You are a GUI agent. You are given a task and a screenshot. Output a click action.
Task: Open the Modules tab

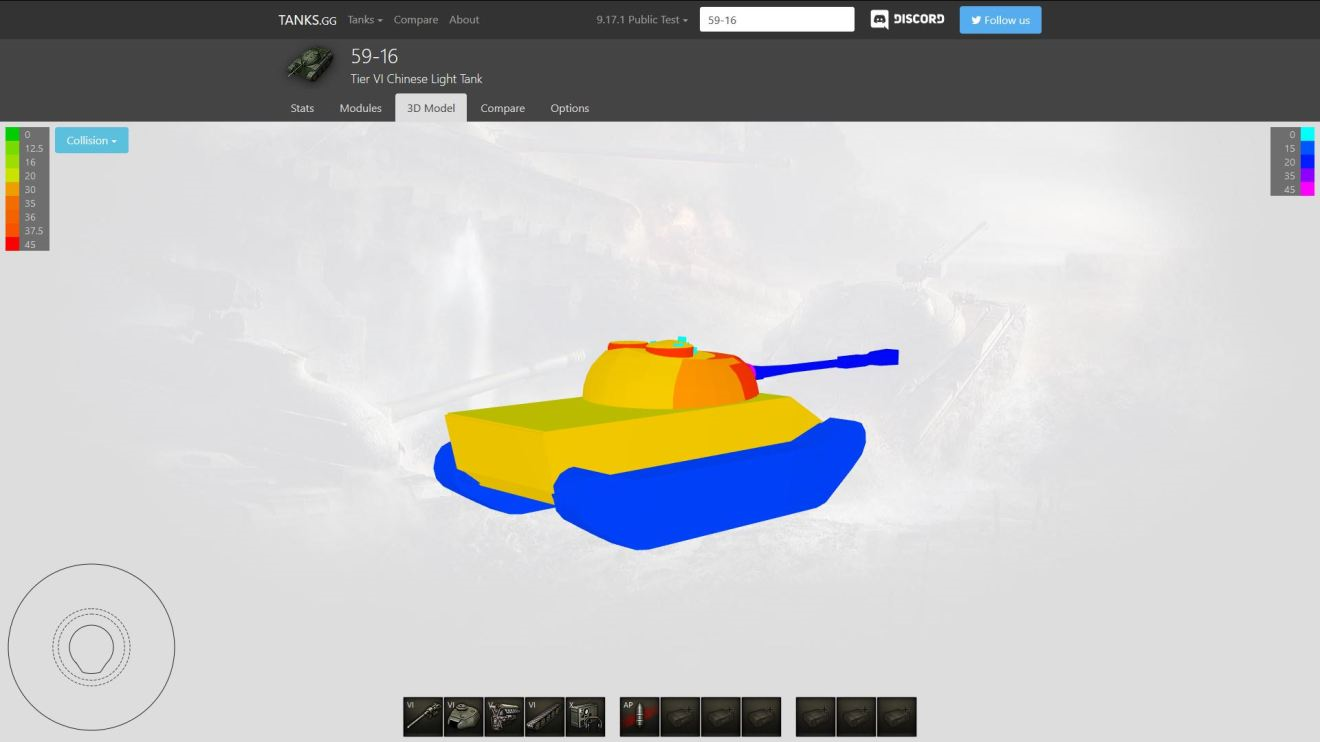360,108
